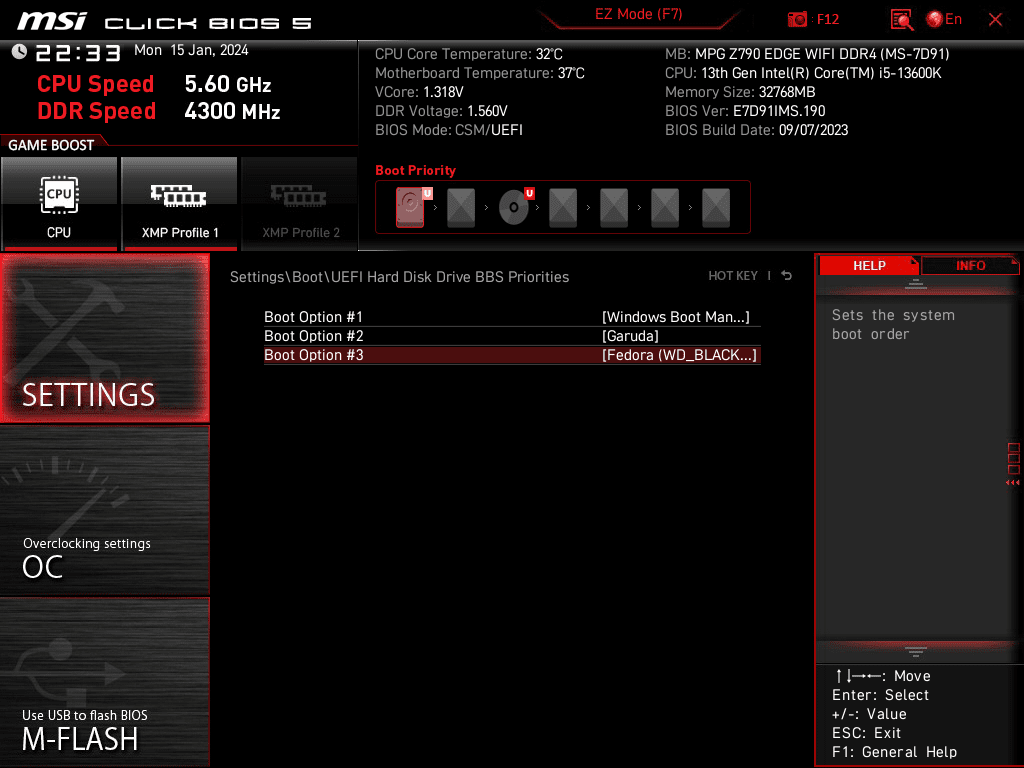Open Boot Option #3 selection
Screen dimensions: 1024x768
coord(512,355)
